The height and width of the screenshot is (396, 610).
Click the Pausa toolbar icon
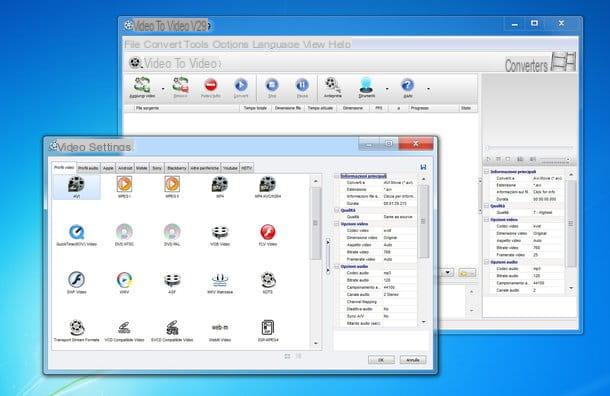pos(302,85)
